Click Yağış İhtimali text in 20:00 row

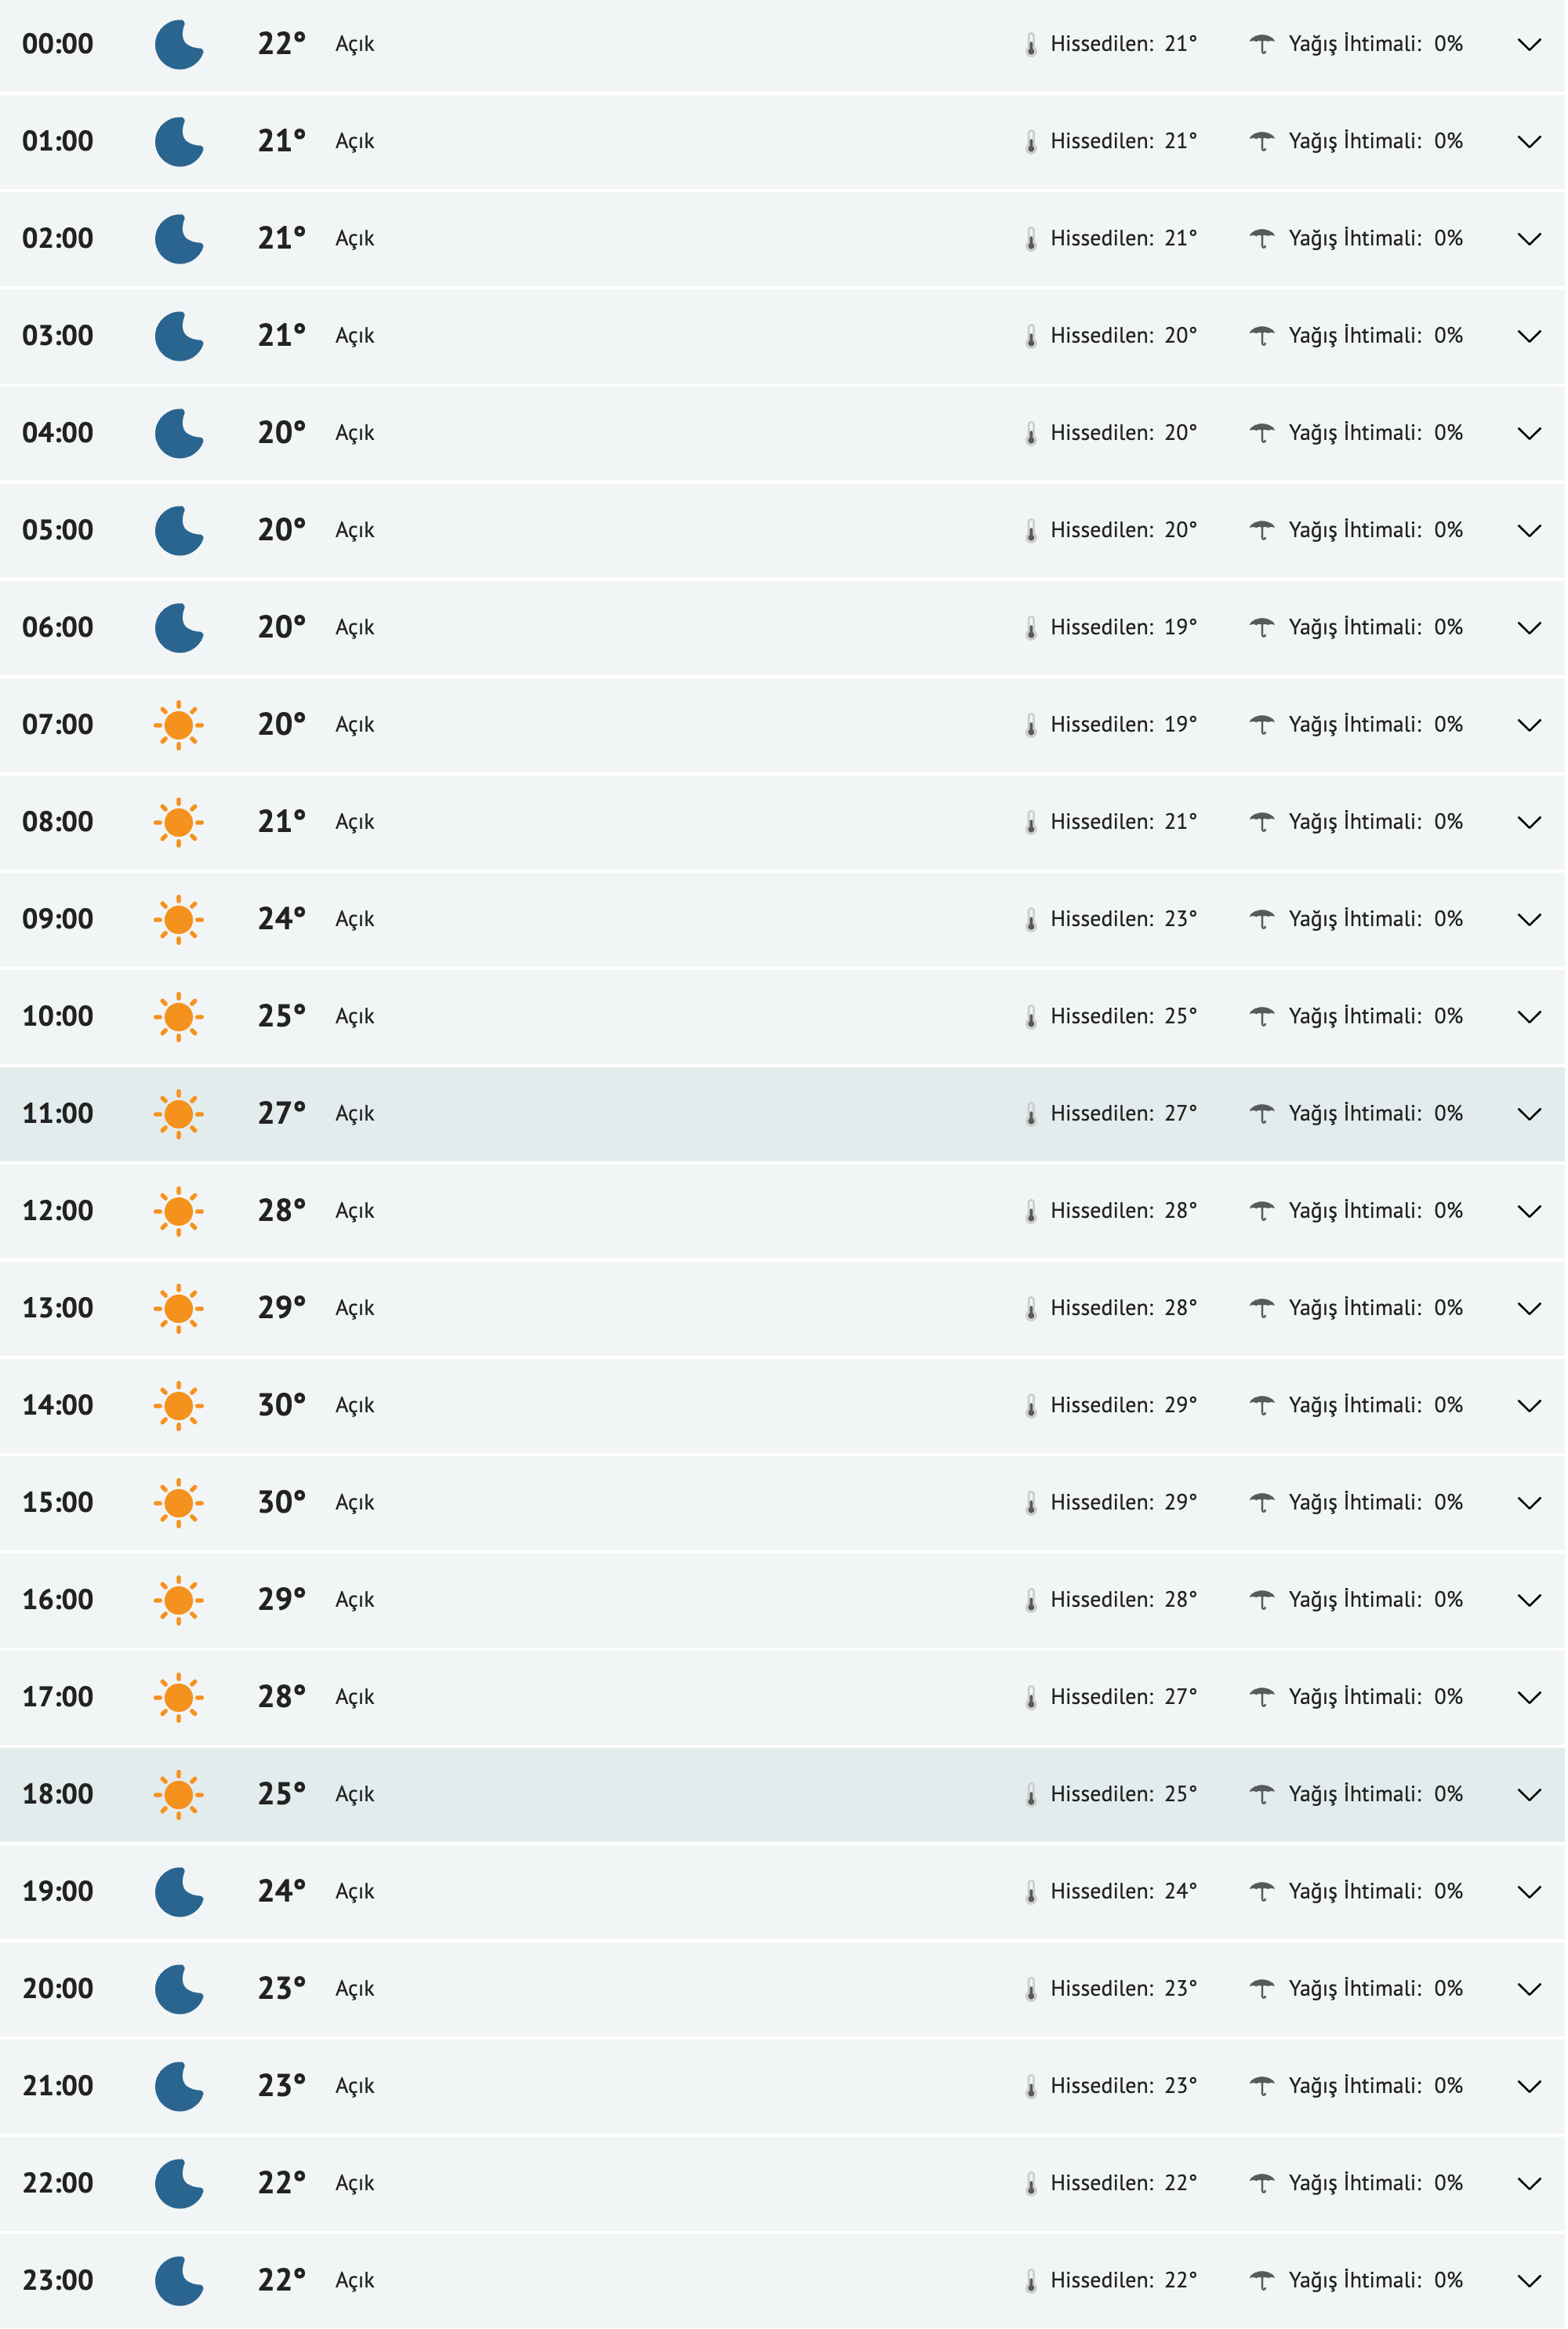click(1355, 1988)
